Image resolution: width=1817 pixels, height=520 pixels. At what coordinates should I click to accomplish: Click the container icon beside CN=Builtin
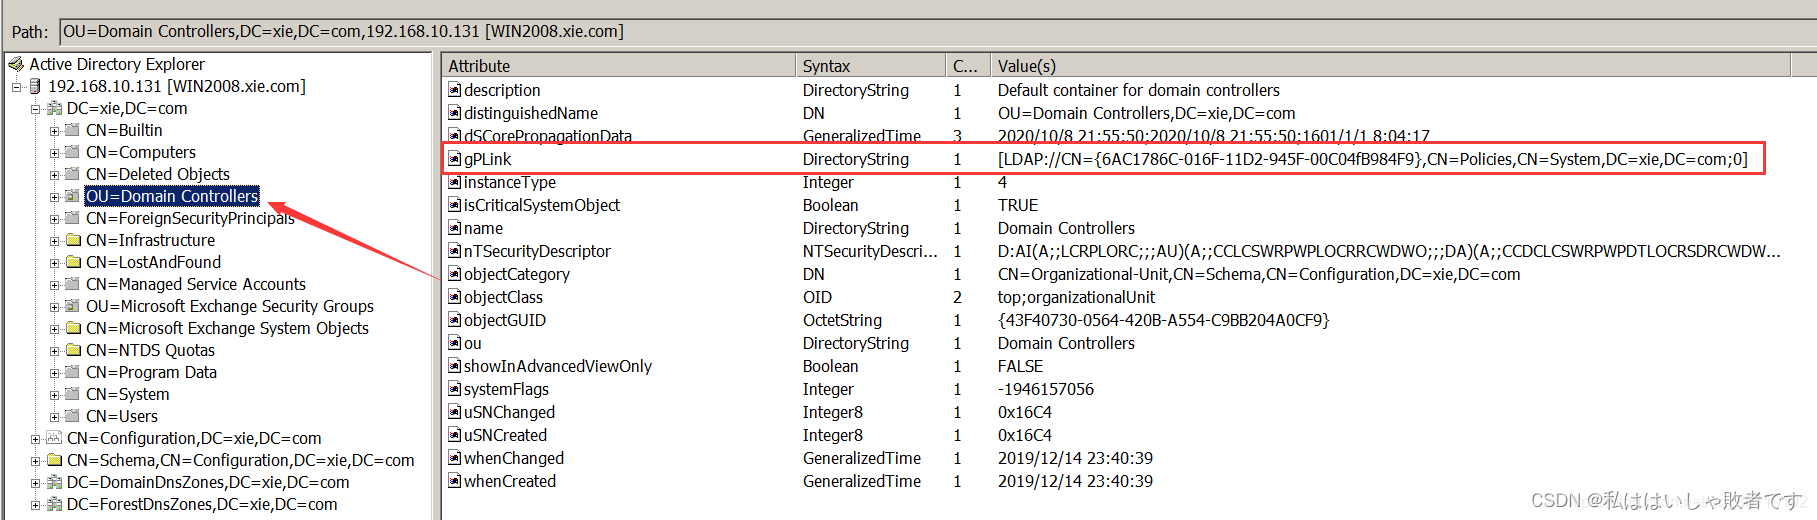point(73,130)
